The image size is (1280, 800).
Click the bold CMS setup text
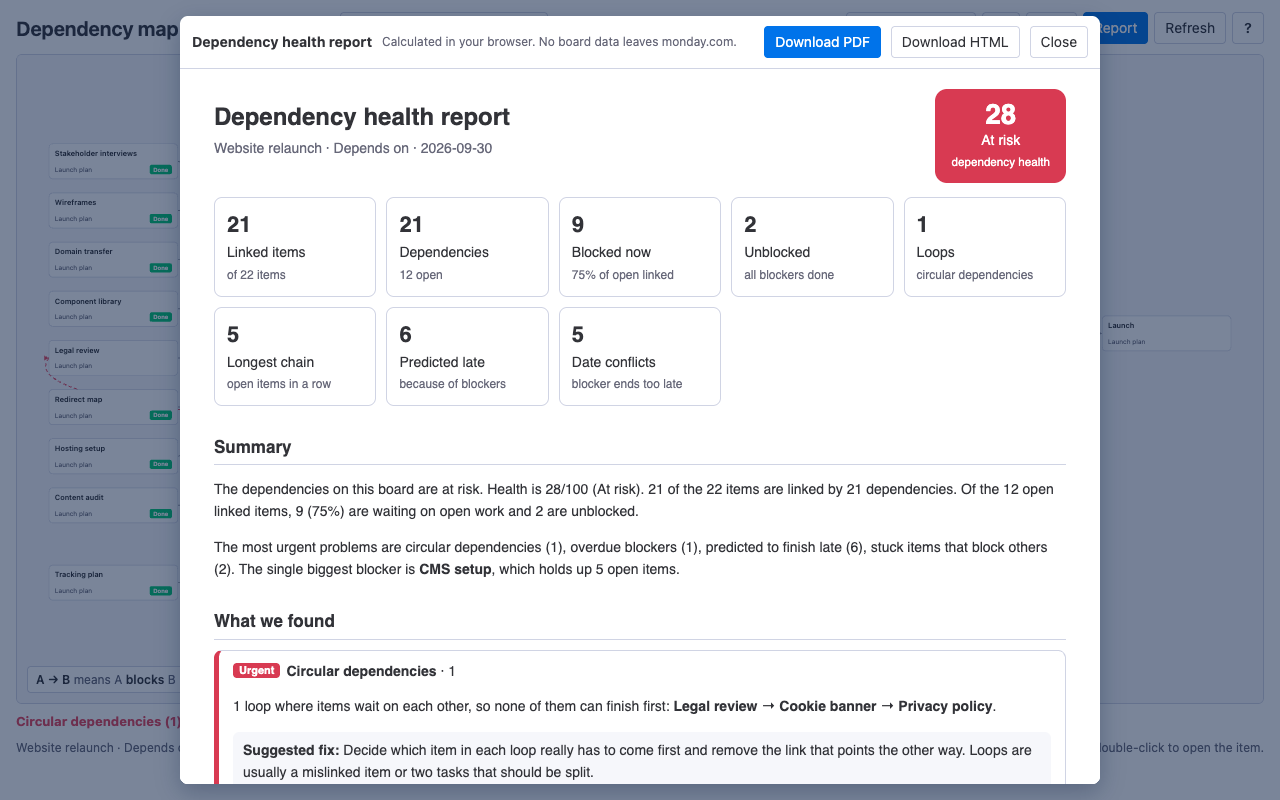(455, 569)
